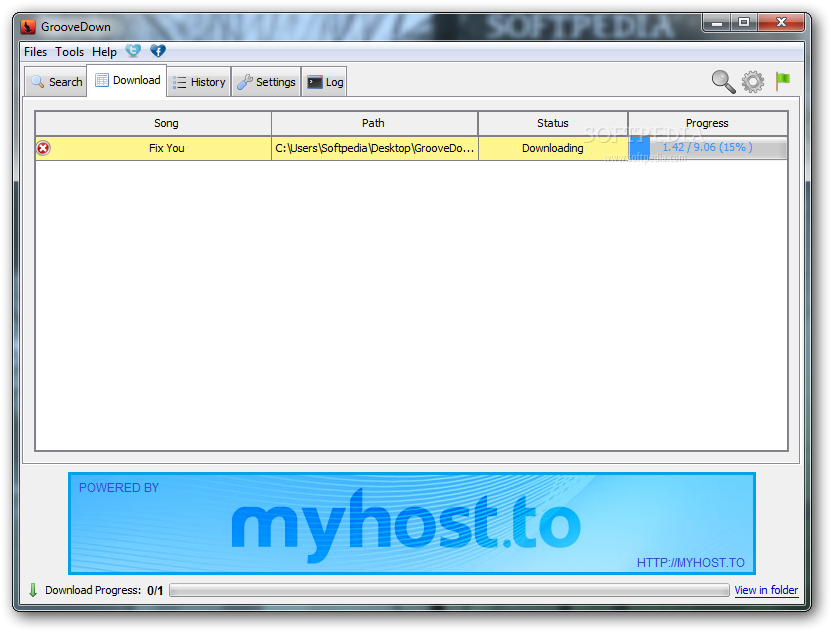832x632 pixels.
Task: Cancel the Fix You download with red X
Action: pyautogui.click(x=44, y=148)
